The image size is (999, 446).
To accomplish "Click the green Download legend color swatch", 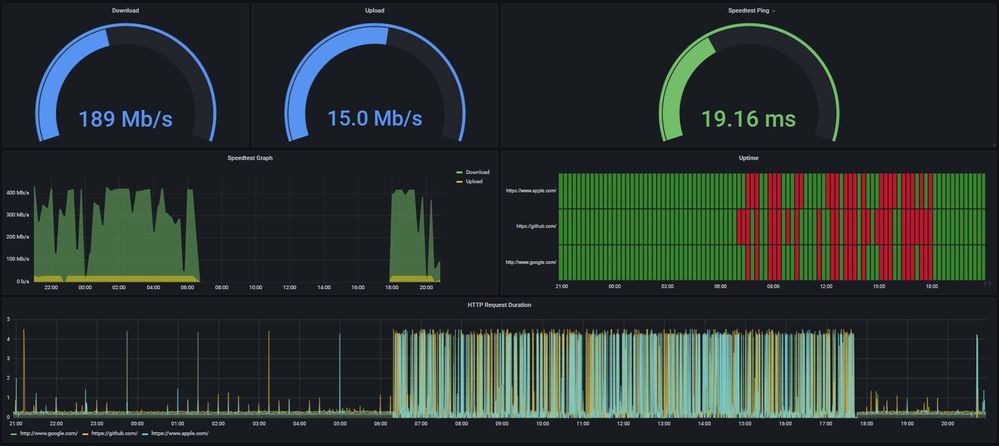I will click(x=459, y=173).
